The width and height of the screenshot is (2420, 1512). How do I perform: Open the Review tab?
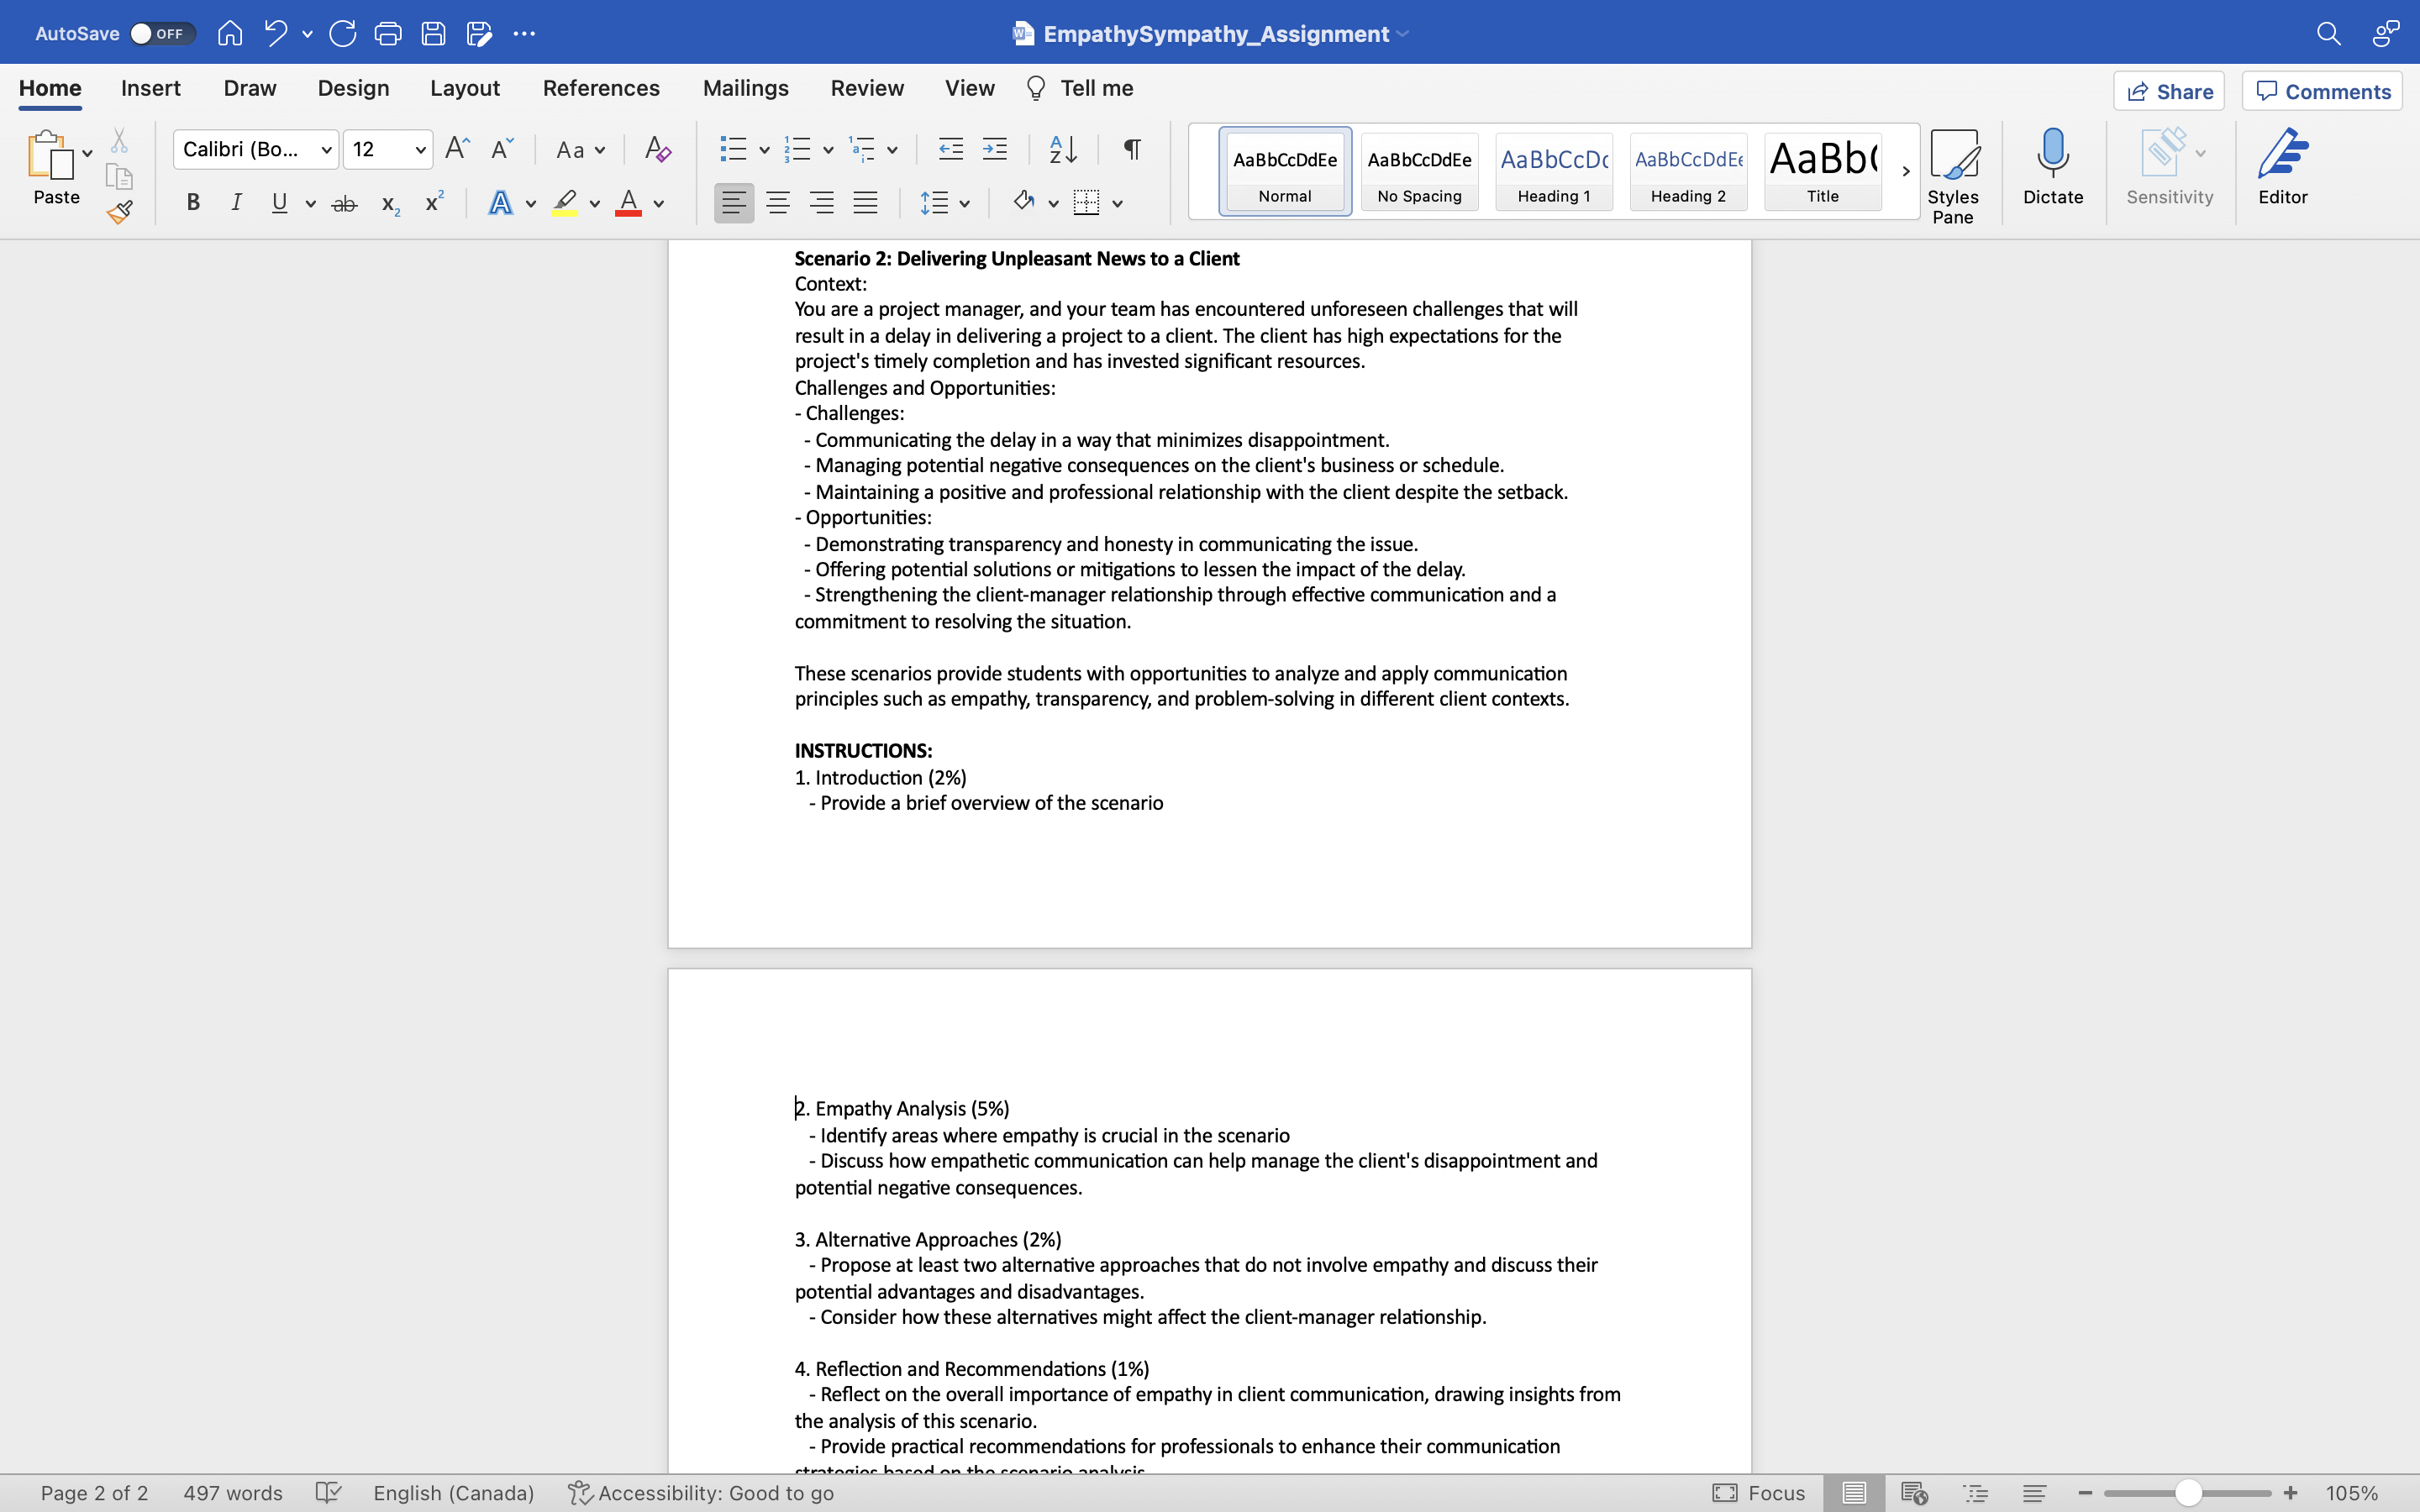(x=866, y=88)
